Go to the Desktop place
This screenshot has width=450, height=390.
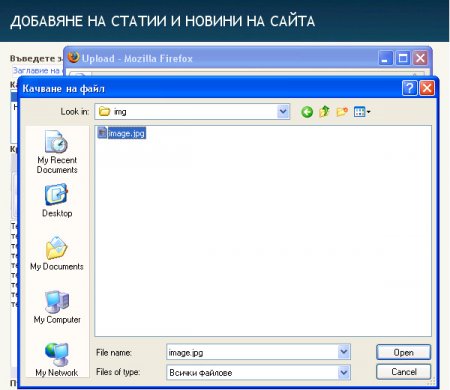point(57,200)
